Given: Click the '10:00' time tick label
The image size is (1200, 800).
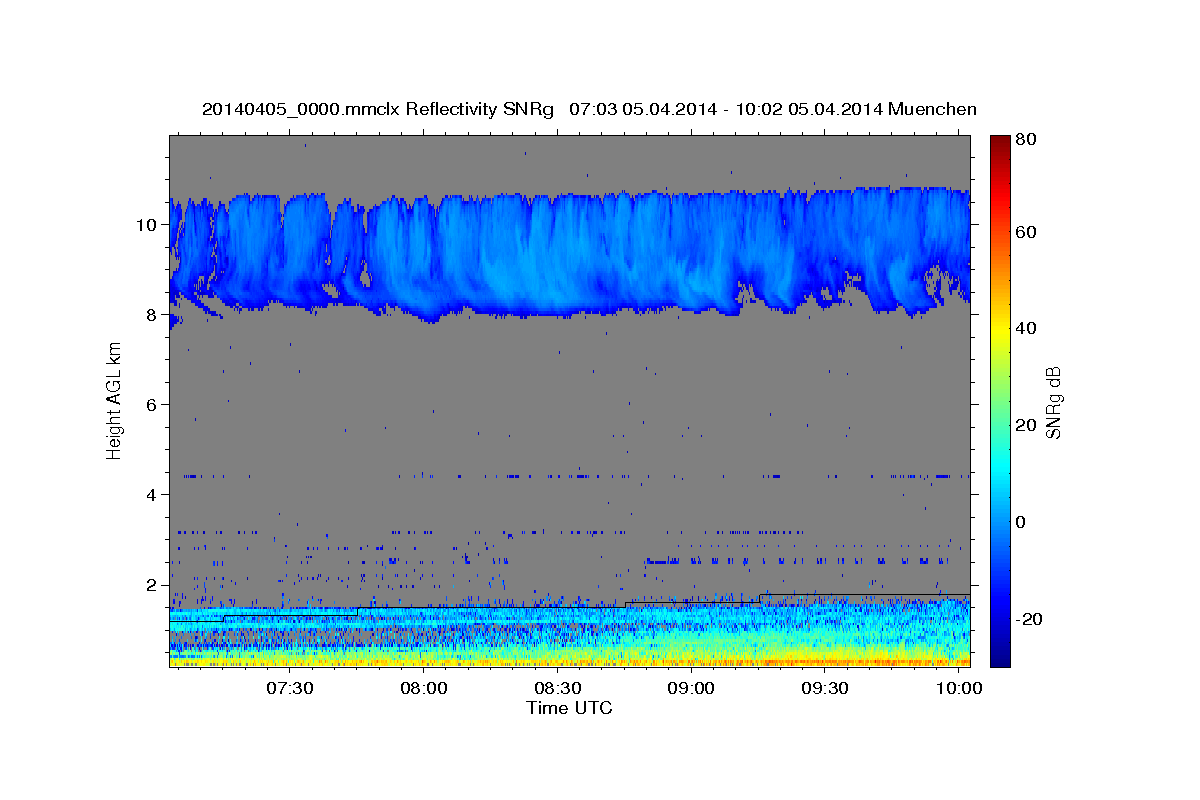Looking at the screenshot, I should [960, 689].
